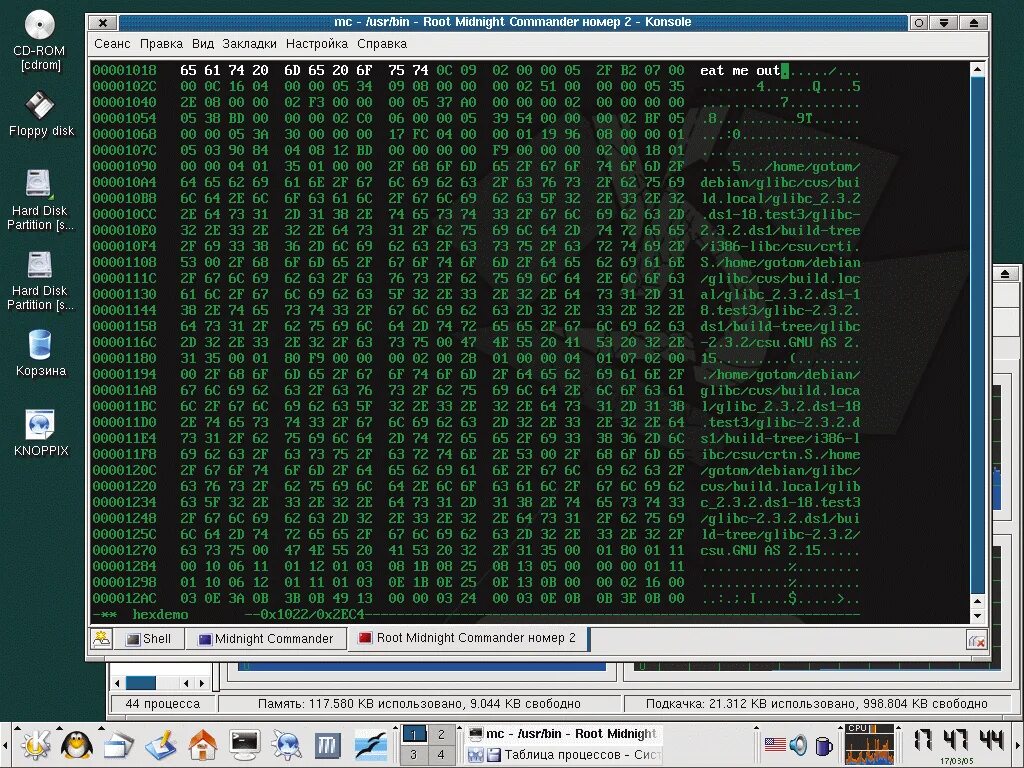Launch the terminal Konsole icon
The image size is (1024, 768).
pos(245,745)
